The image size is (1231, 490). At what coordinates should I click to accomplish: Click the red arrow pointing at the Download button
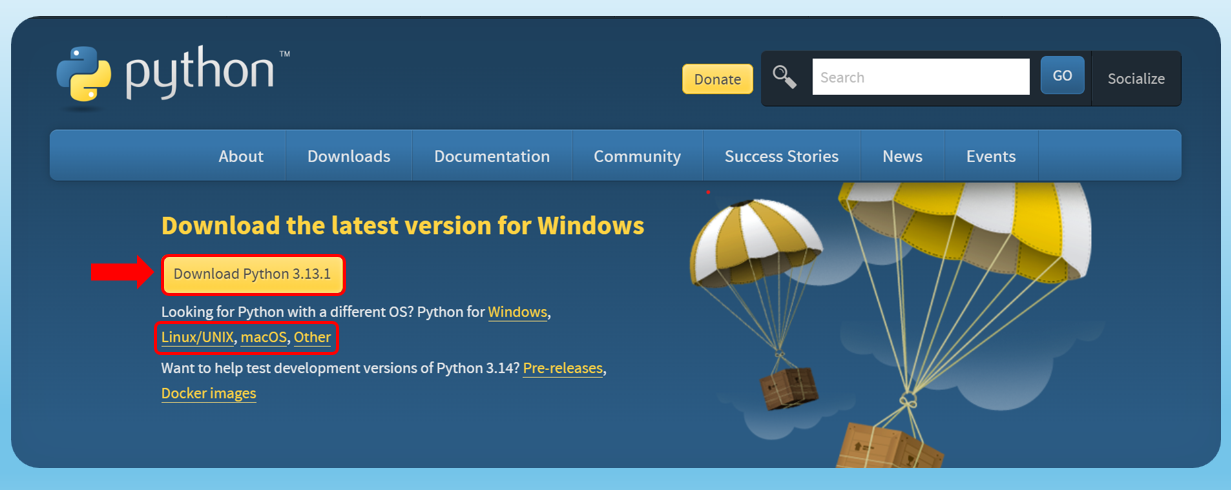[122, 273]
